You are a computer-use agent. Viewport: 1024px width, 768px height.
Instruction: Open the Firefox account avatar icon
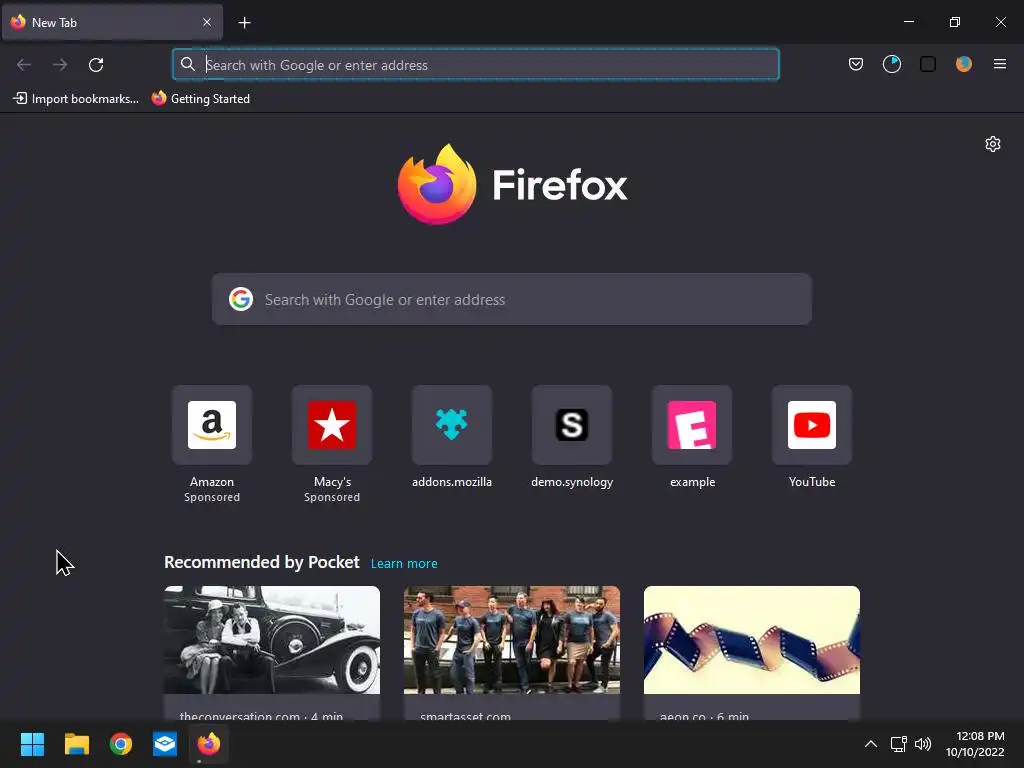[963, 64]
